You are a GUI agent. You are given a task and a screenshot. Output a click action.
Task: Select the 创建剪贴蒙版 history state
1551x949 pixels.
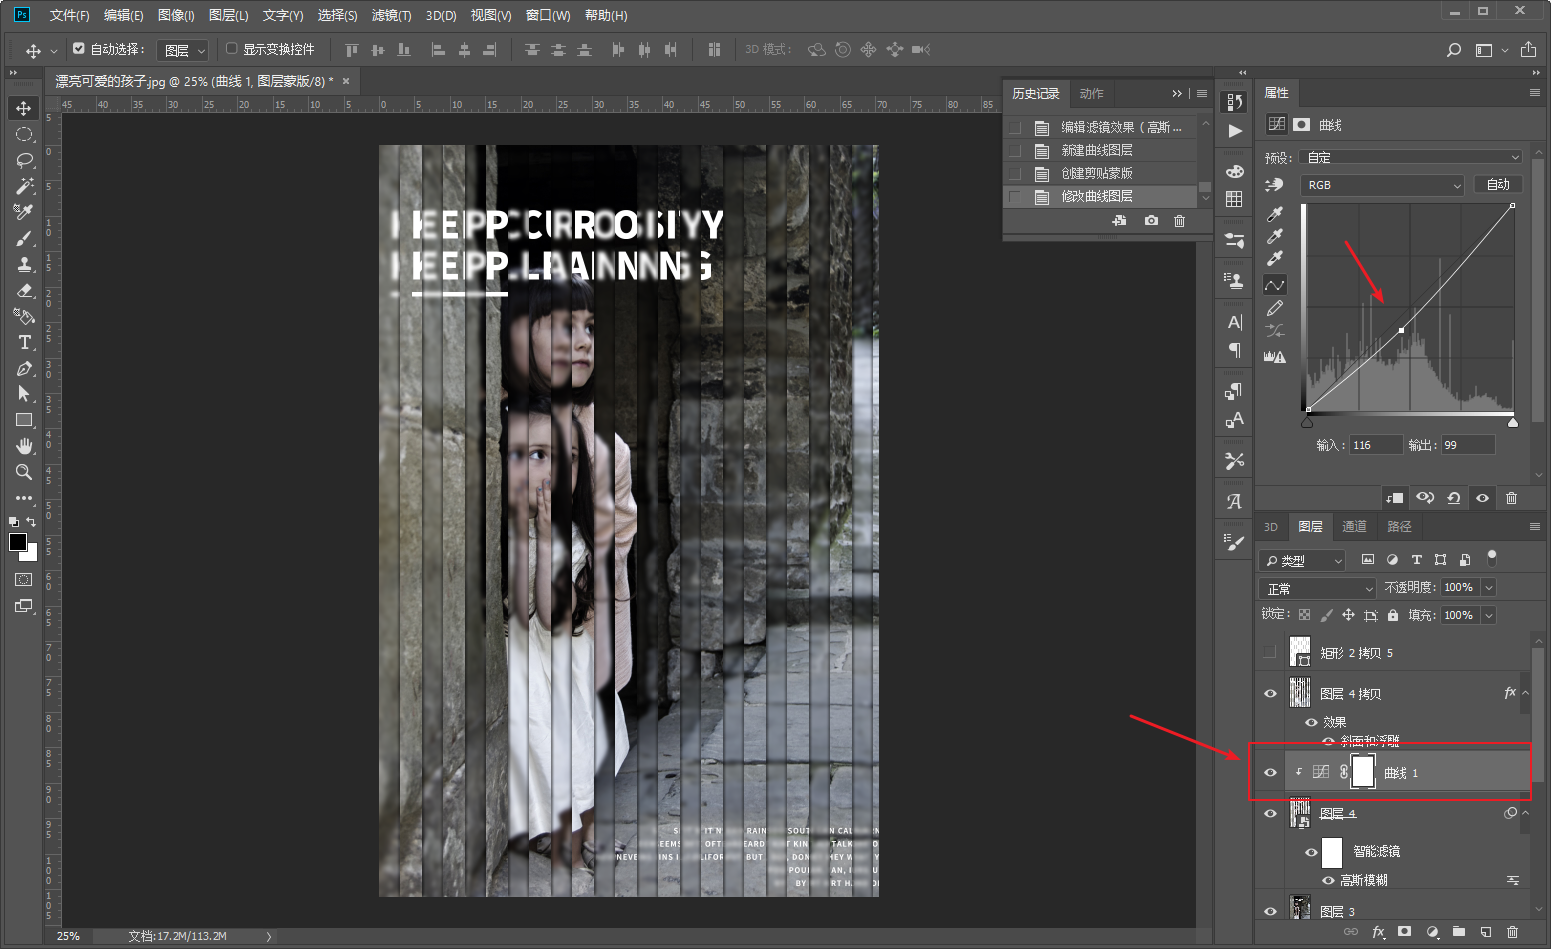[x=1100, y=173]
